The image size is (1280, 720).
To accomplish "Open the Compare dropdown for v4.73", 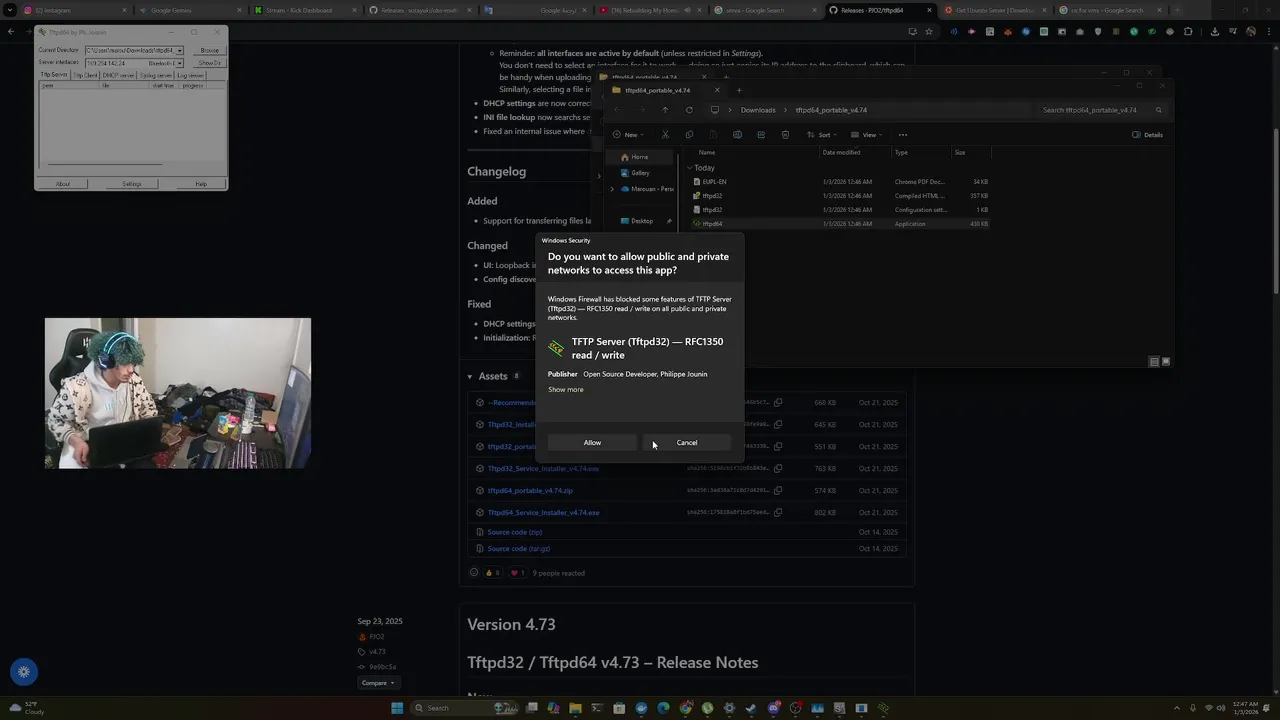I will (378, 683).
